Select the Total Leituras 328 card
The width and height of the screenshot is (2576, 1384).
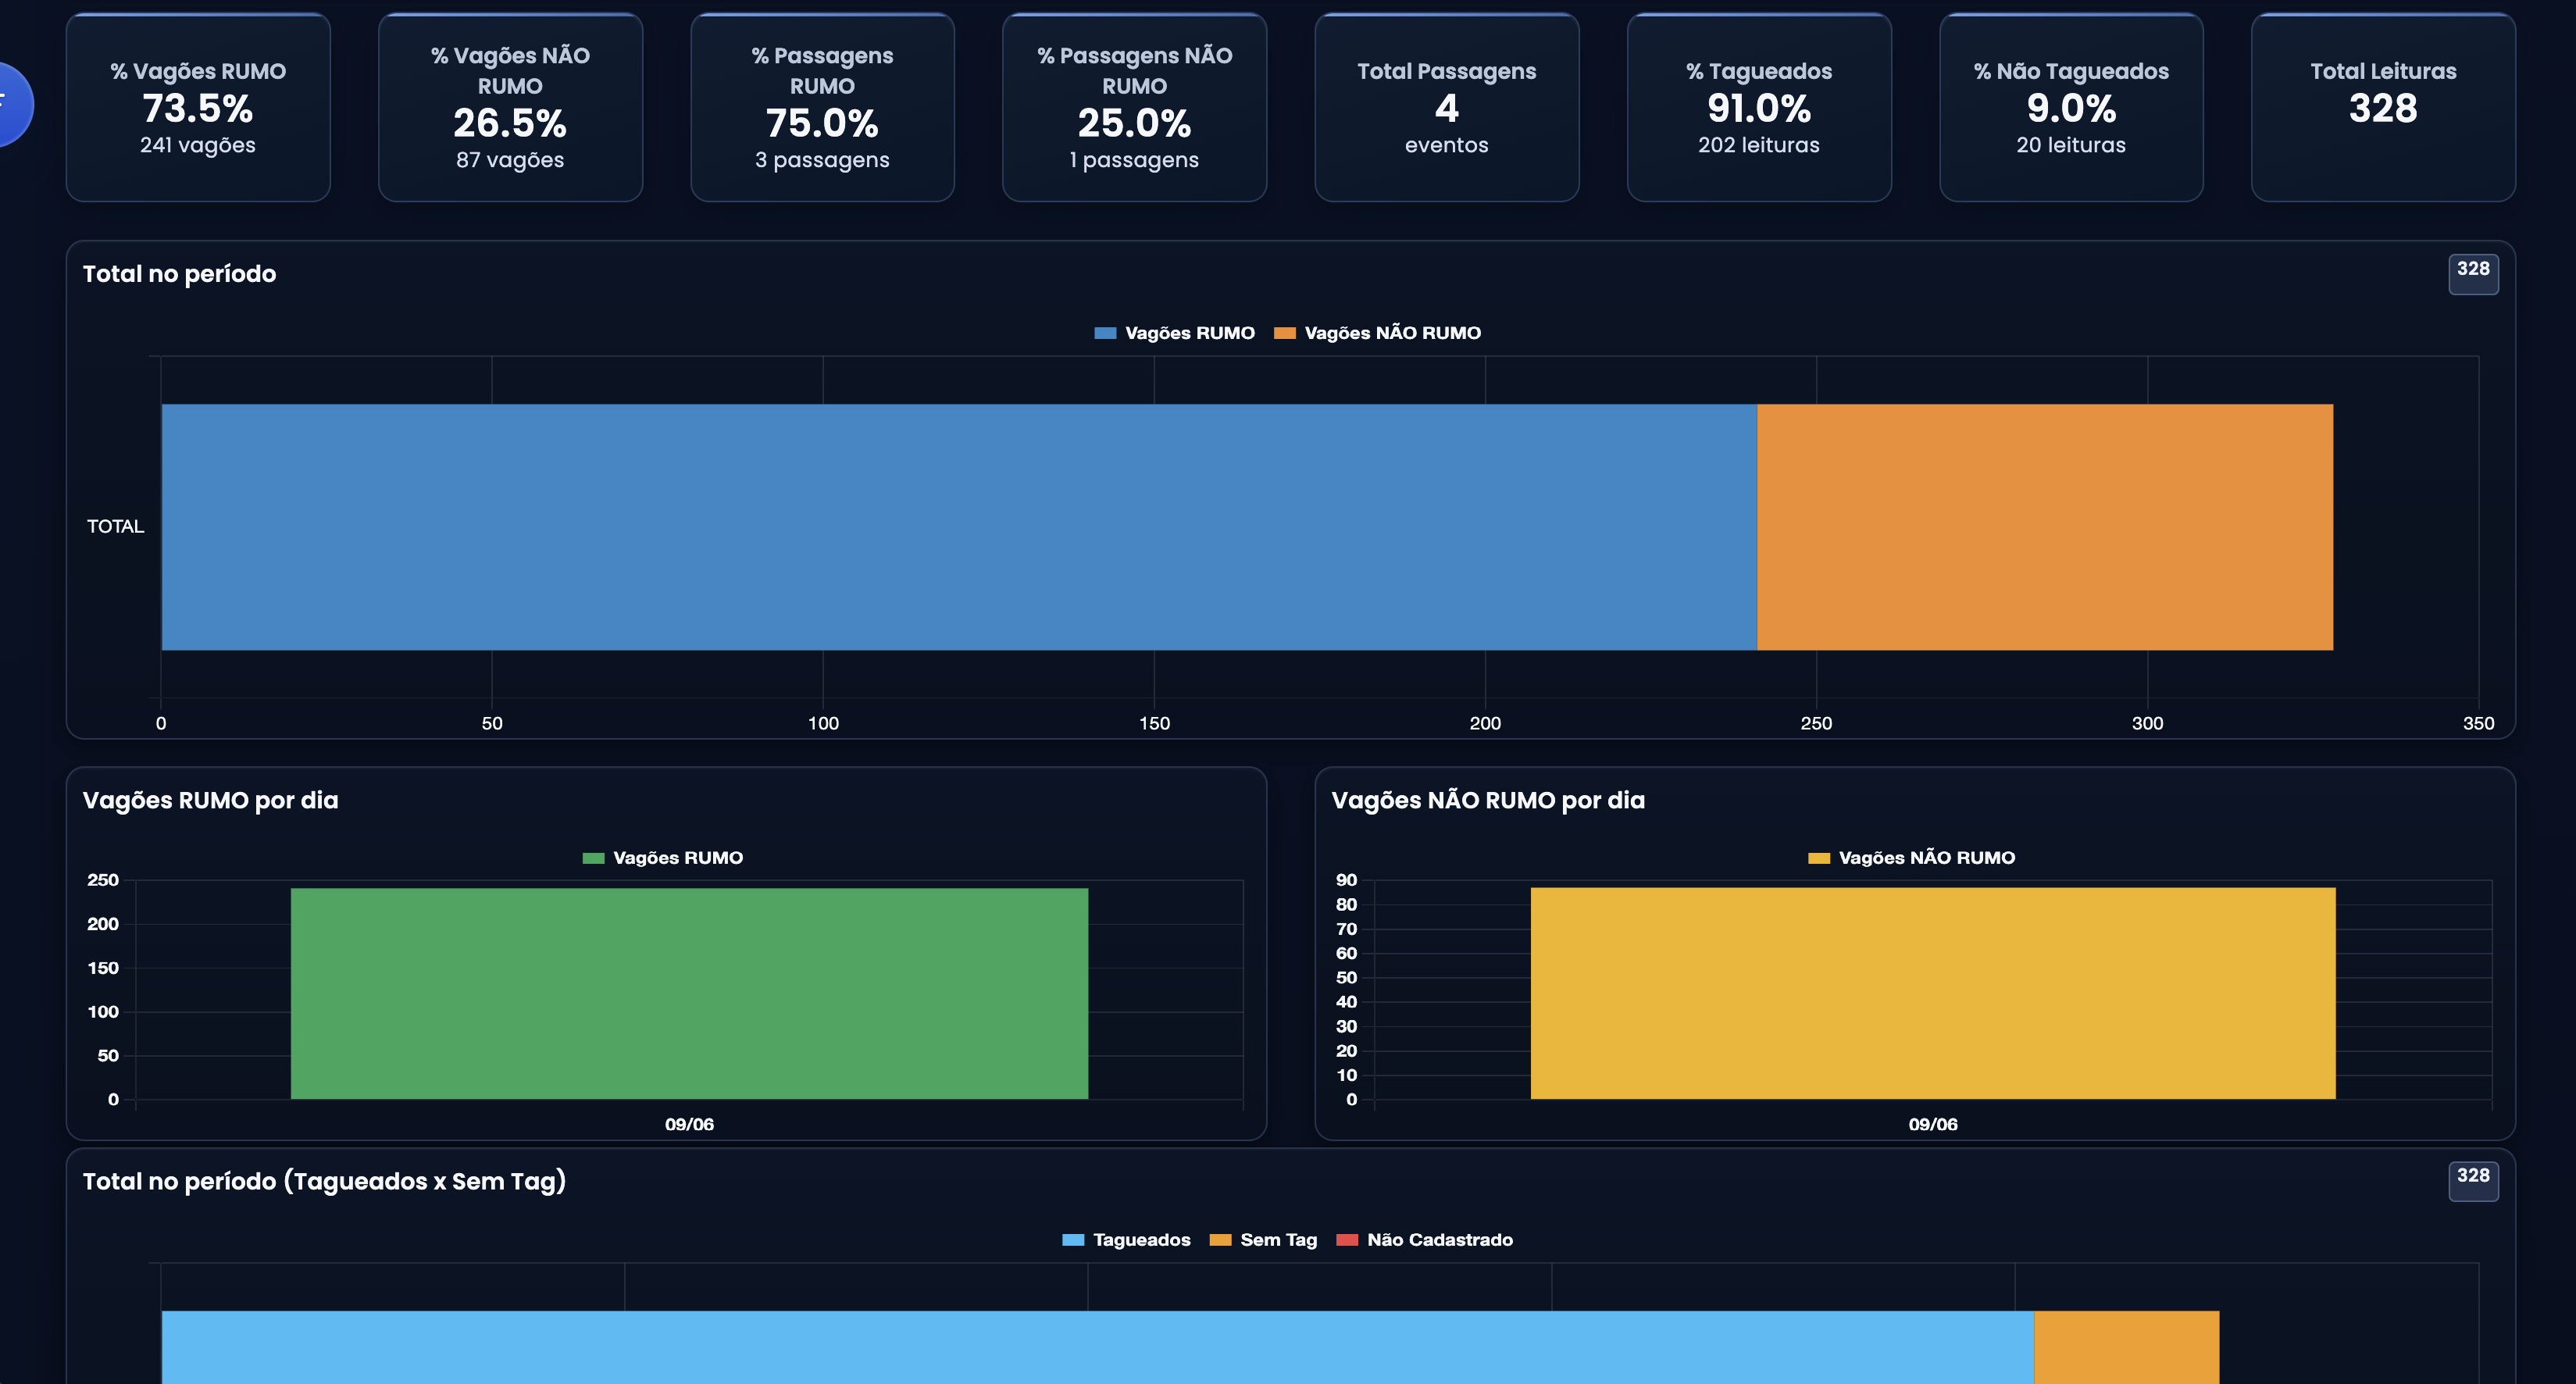tap(2383, 107)
